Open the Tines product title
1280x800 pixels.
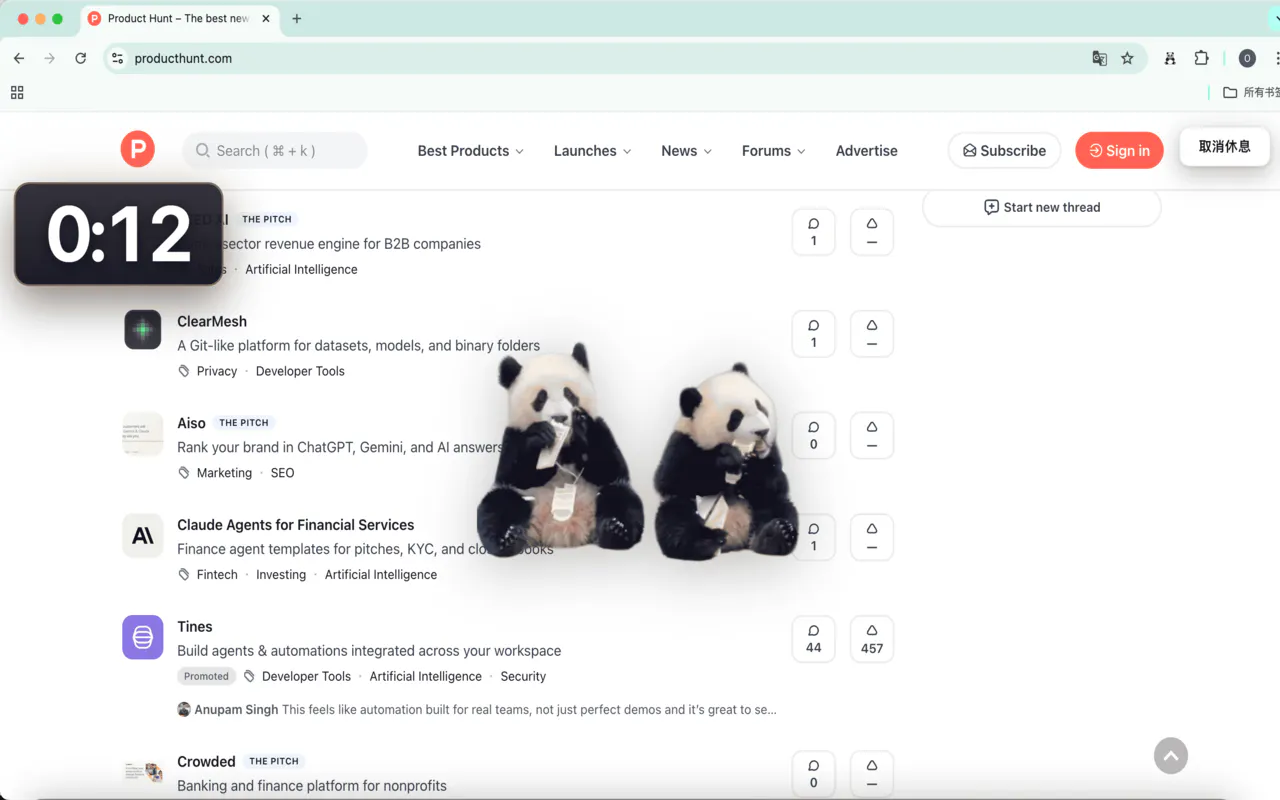point(195,627)
